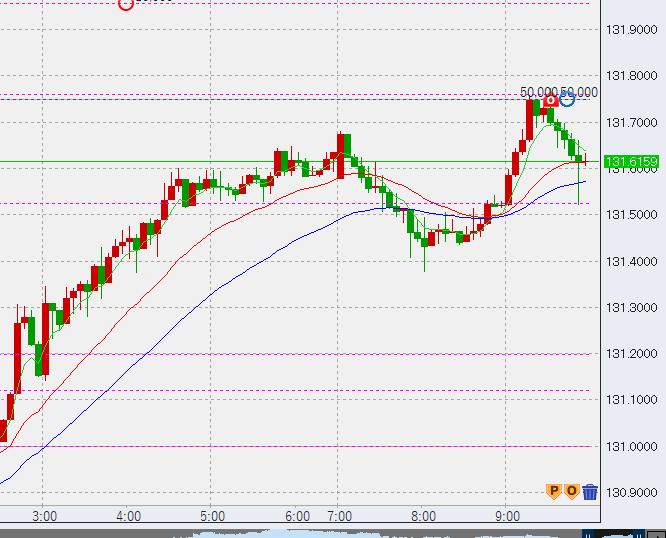Click the 3:00 label on the time axis
The width and height of the screenshot is (666, 538).
(x=44, y=516)
